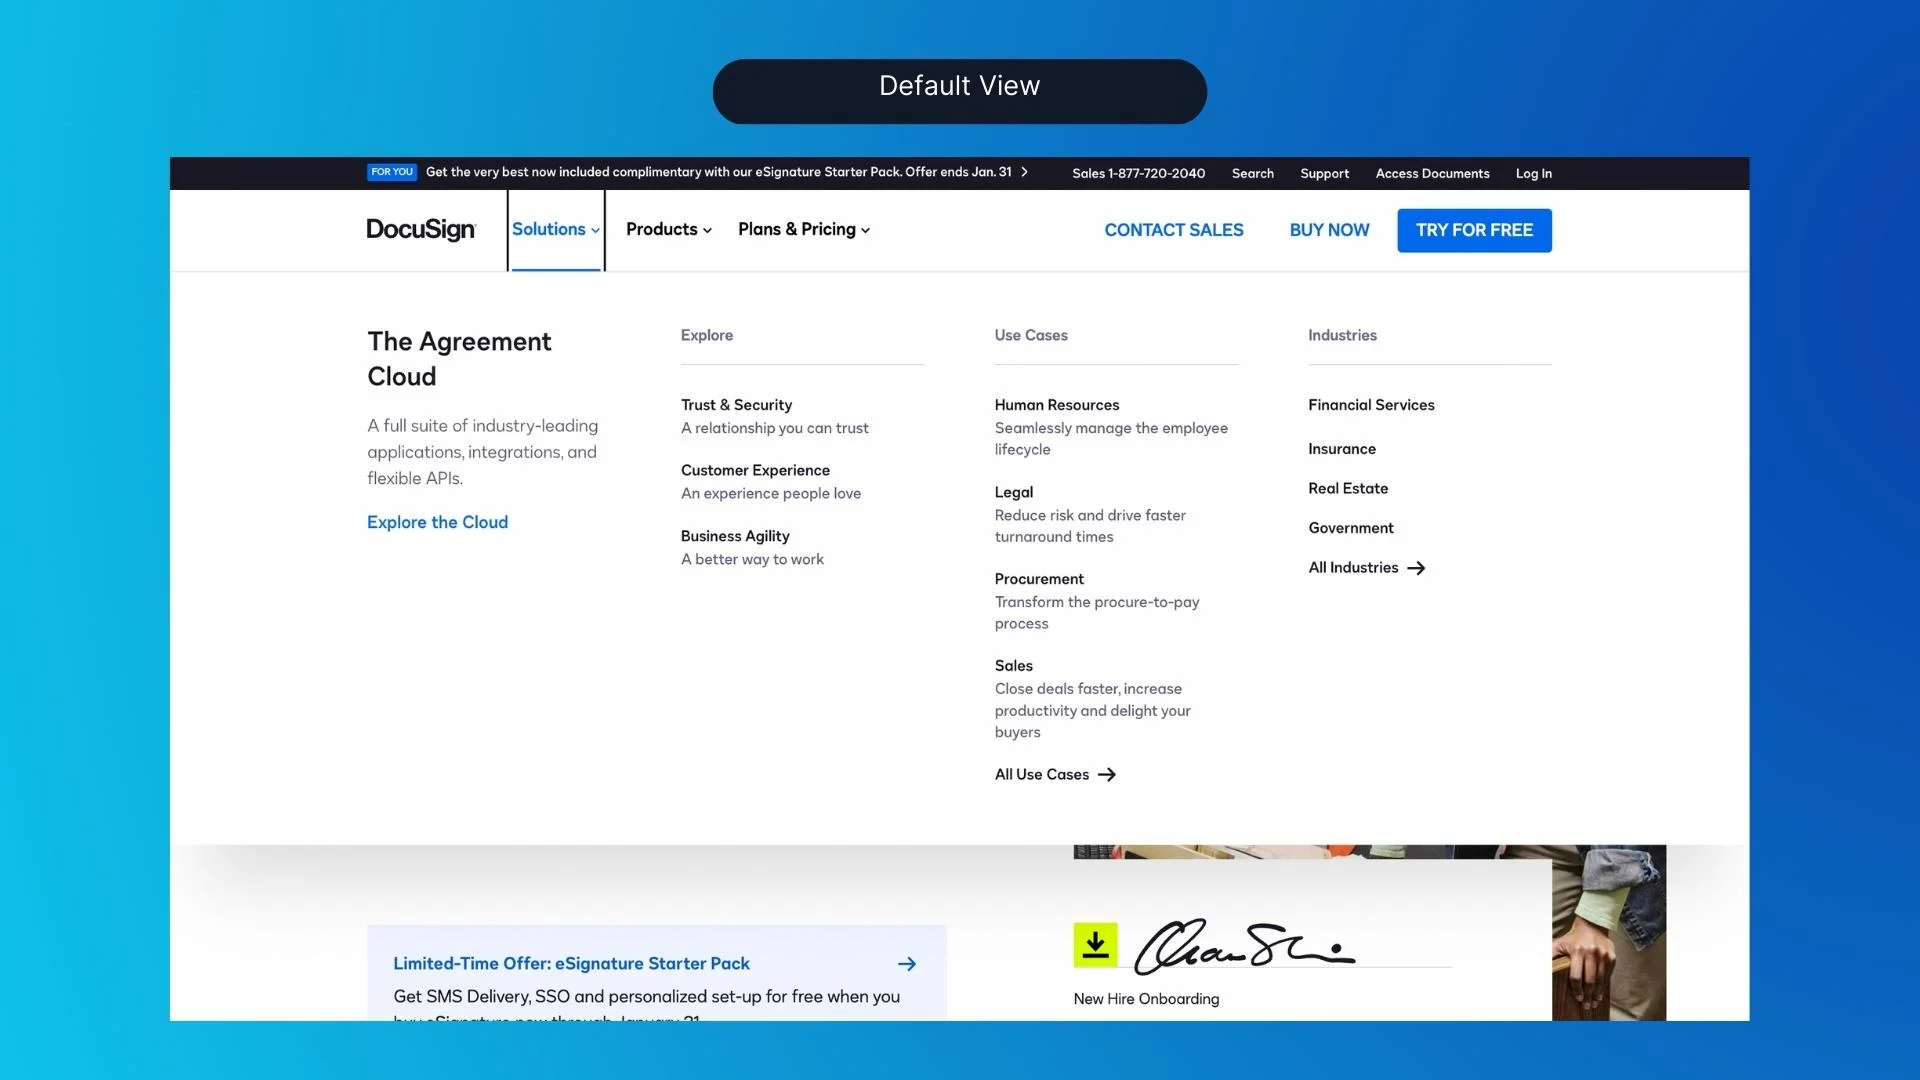Open Search in the top bar
Screen dimensions: 1920x1080
(x=1253, y=173)
